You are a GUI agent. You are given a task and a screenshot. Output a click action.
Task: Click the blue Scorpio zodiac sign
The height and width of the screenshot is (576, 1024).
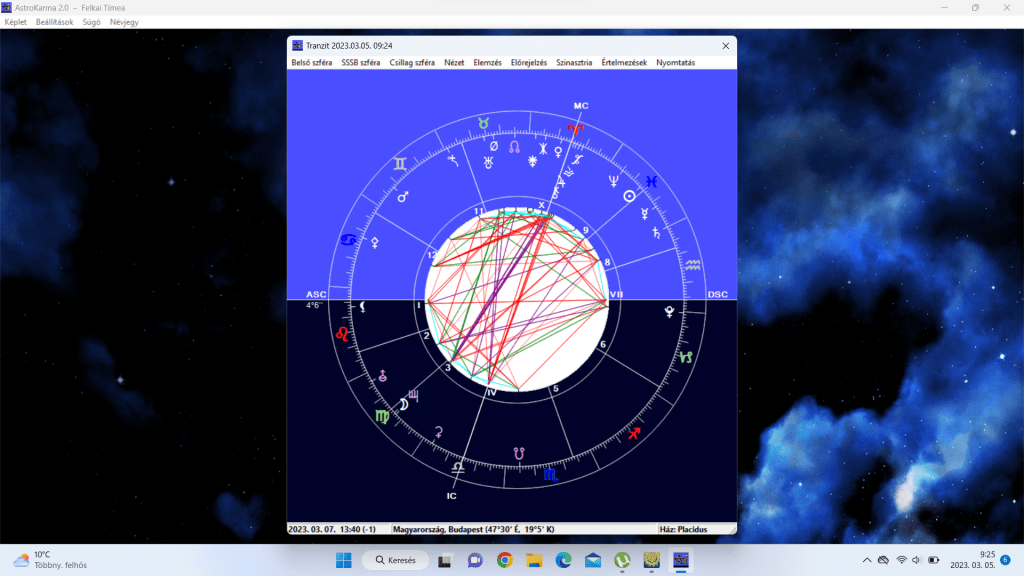[x=550, y=474]
